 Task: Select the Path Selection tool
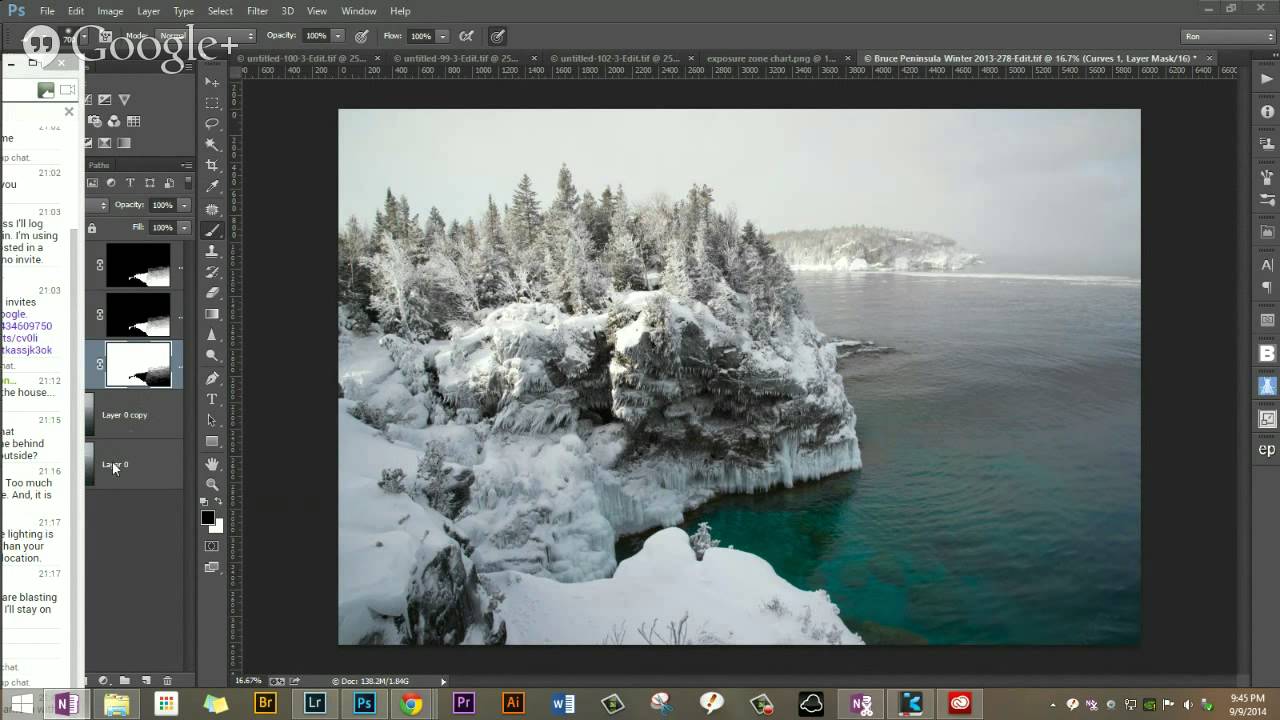pyautogui.click(x=212, y=420)
